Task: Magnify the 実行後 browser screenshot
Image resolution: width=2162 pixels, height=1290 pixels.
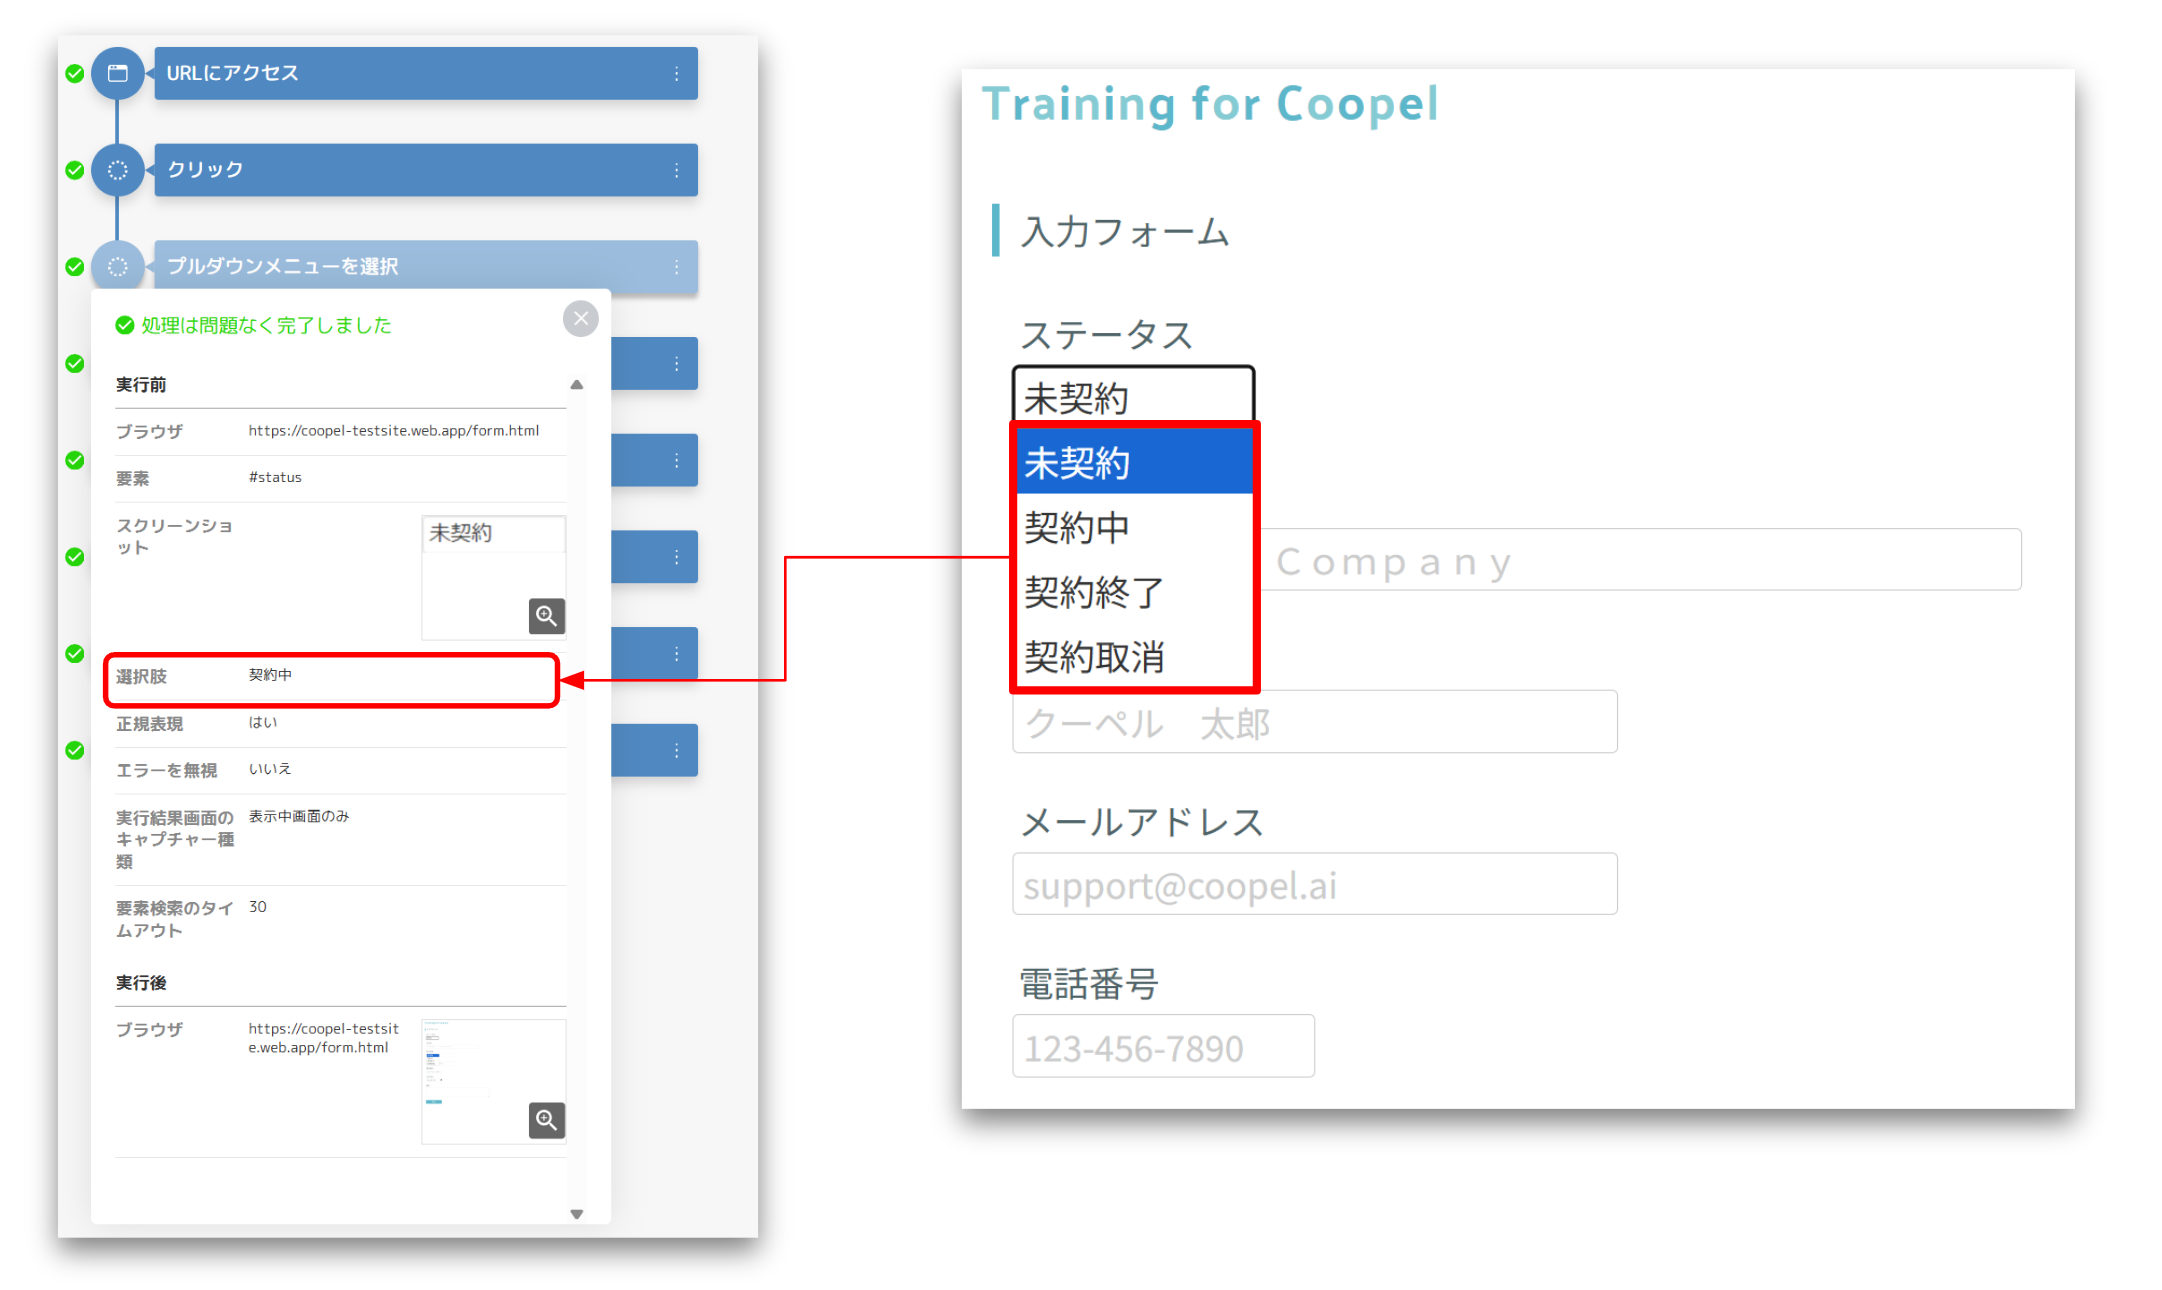Action: (x=546, y=1120)
